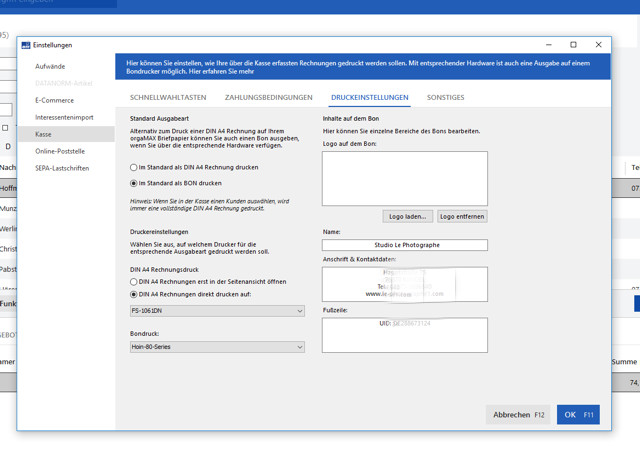
Task: Maximize the Einstellungen window
Action: click(573, 45)
